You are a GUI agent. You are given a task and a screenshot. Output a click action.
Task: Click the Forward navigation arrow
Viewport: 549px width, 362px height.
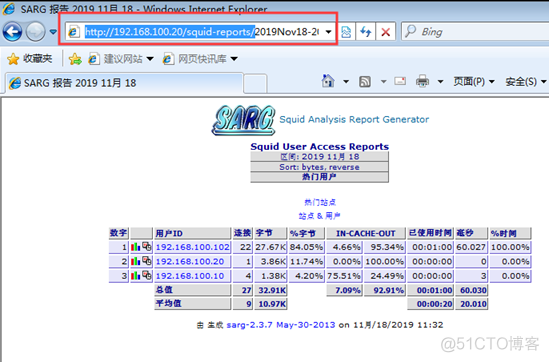tap(36, 32)
